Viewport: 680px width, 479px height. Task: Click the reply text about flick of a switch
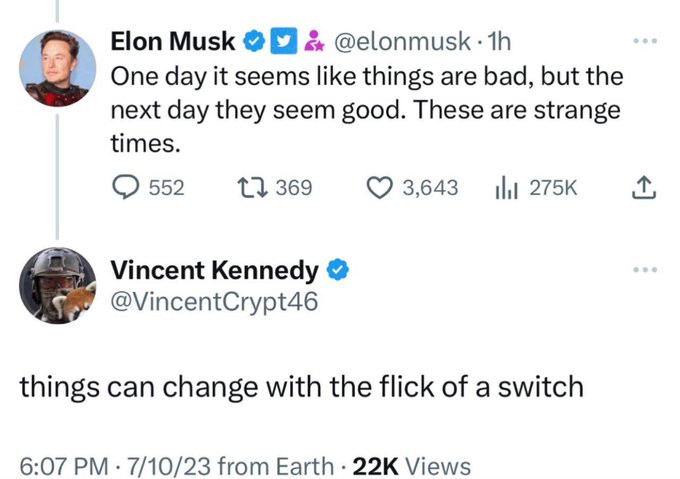(x=301, y=385)
